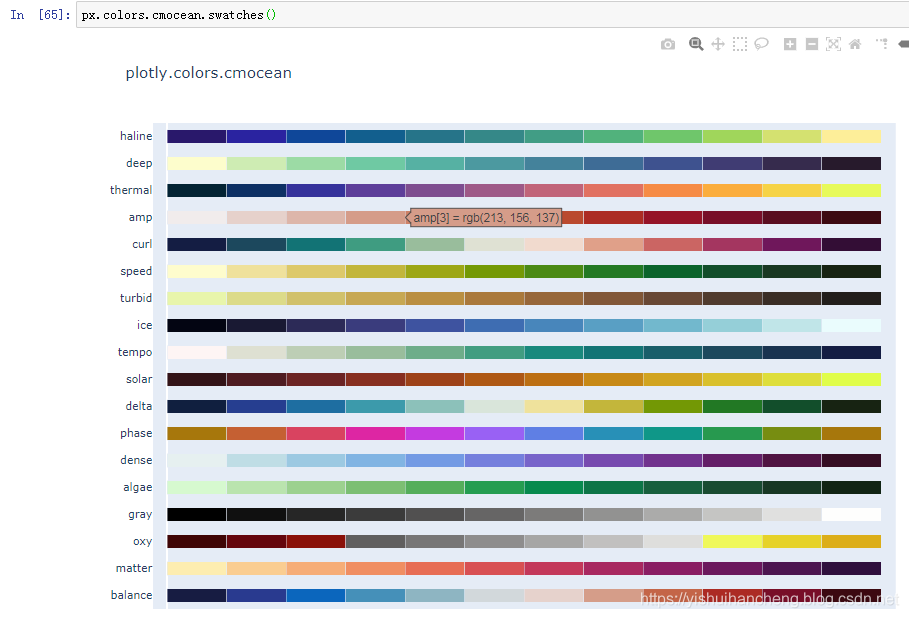Click the first dark red oxy swatch
909x618 pixels.
pyautogui.click(x=197, y=541)
